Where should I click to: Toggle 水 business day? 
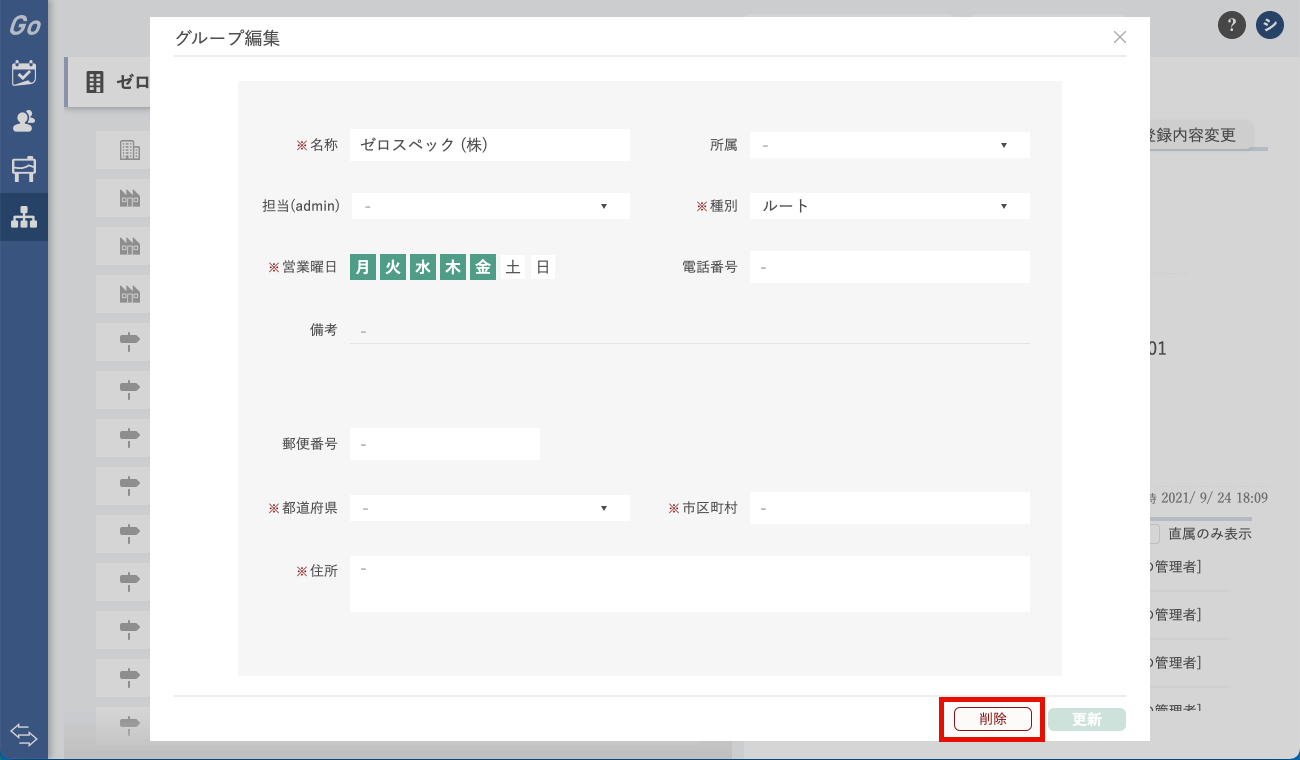pos(423,267)
